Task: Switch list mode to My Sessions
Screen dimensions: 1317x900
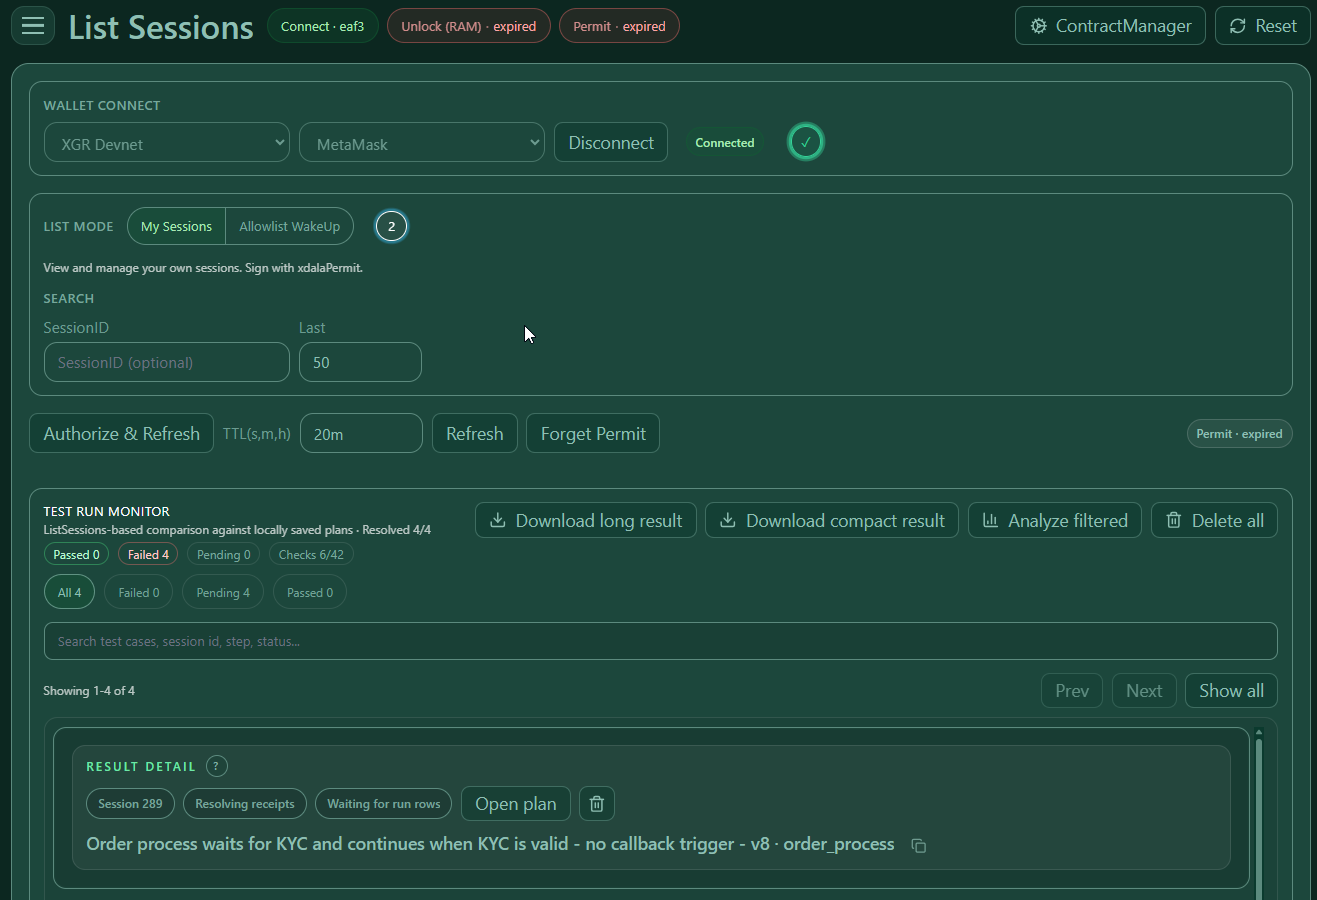Action: pos(176,226)
